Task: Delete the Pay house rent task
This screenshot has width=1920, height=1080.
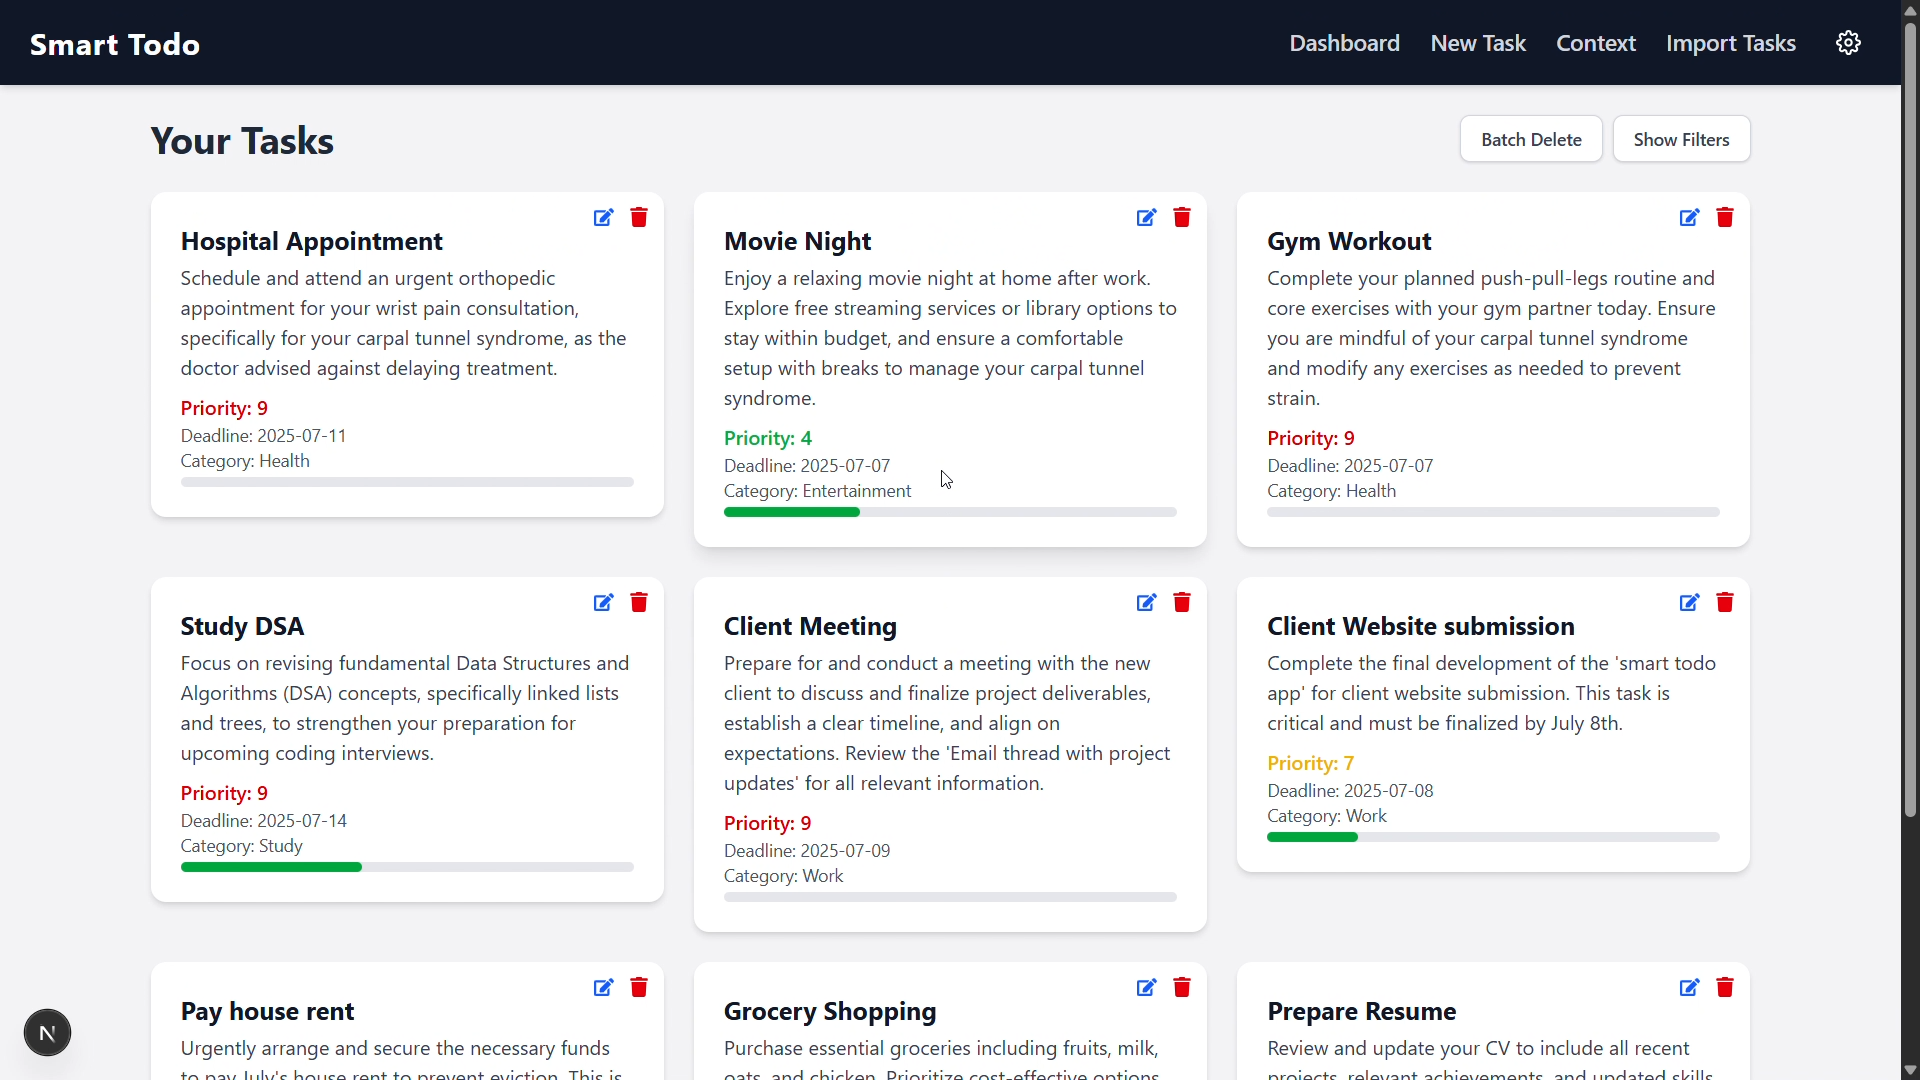Action: (x=639, y=988)
